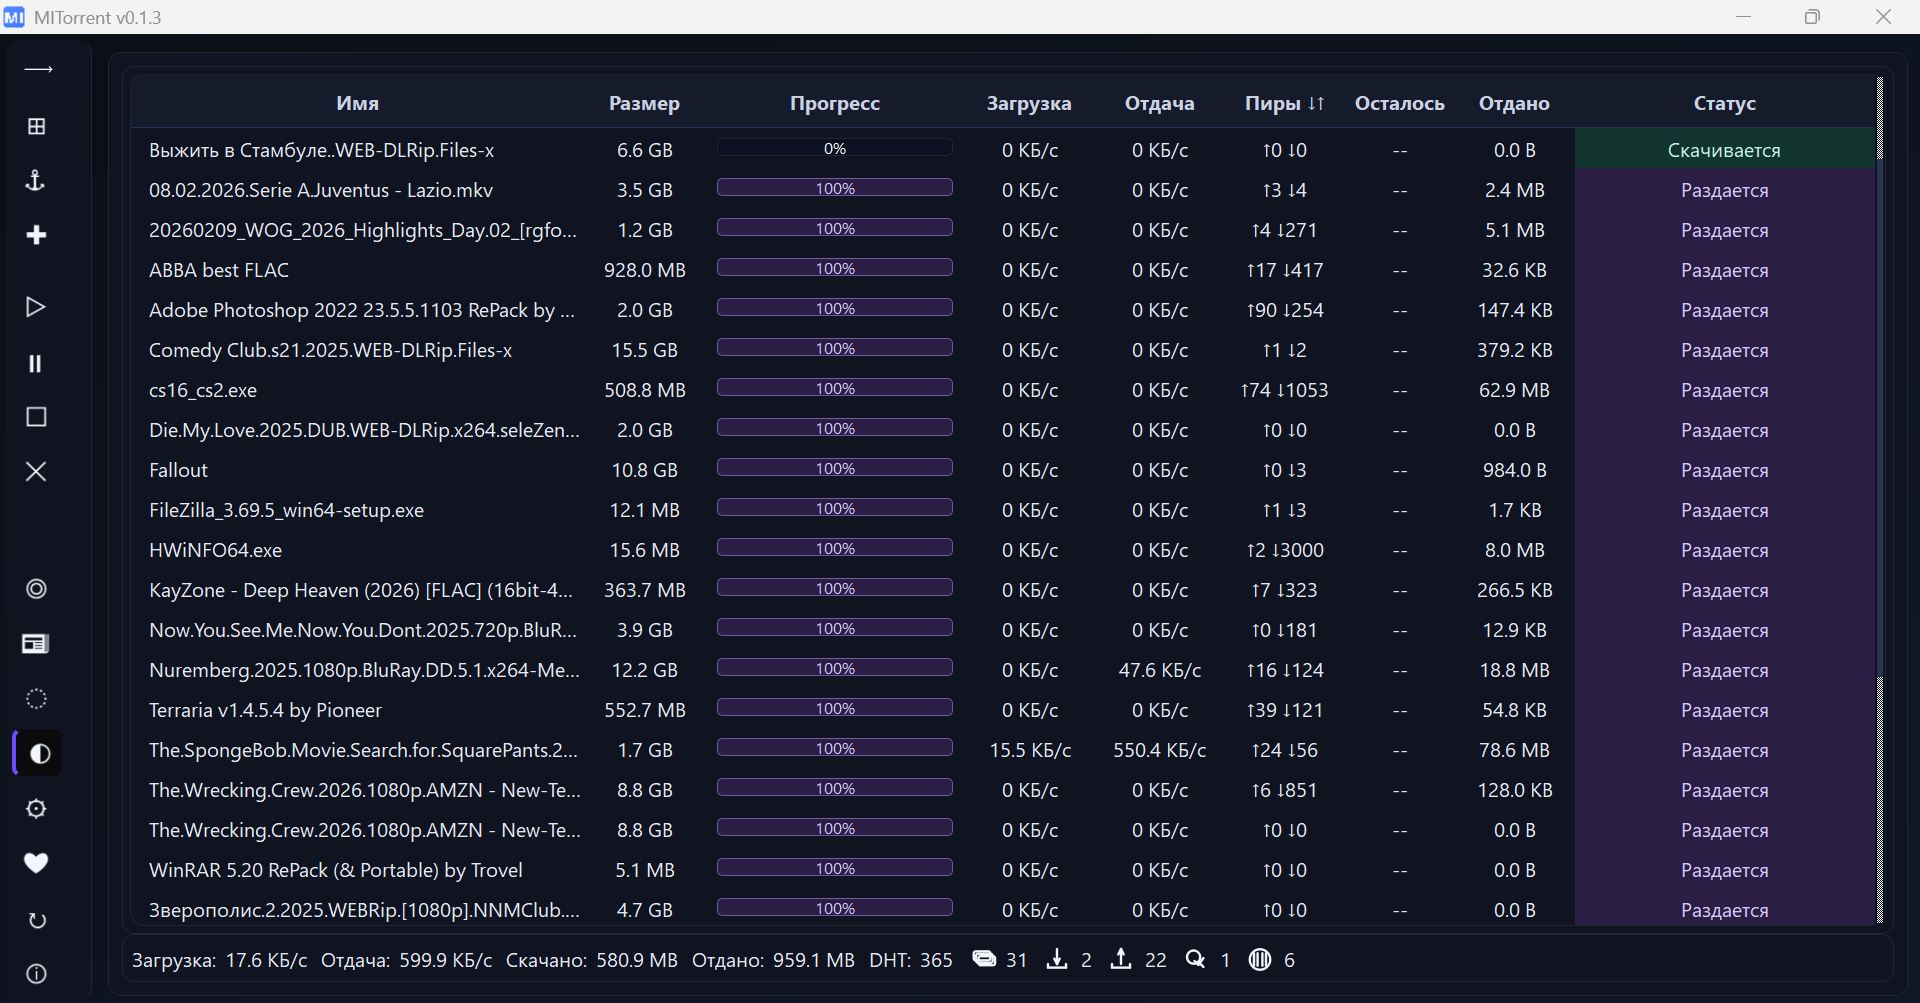Toggle the half-circle dark/light theme icon
Viewport: 1920px width, 1003px height.
click(39, 754)
